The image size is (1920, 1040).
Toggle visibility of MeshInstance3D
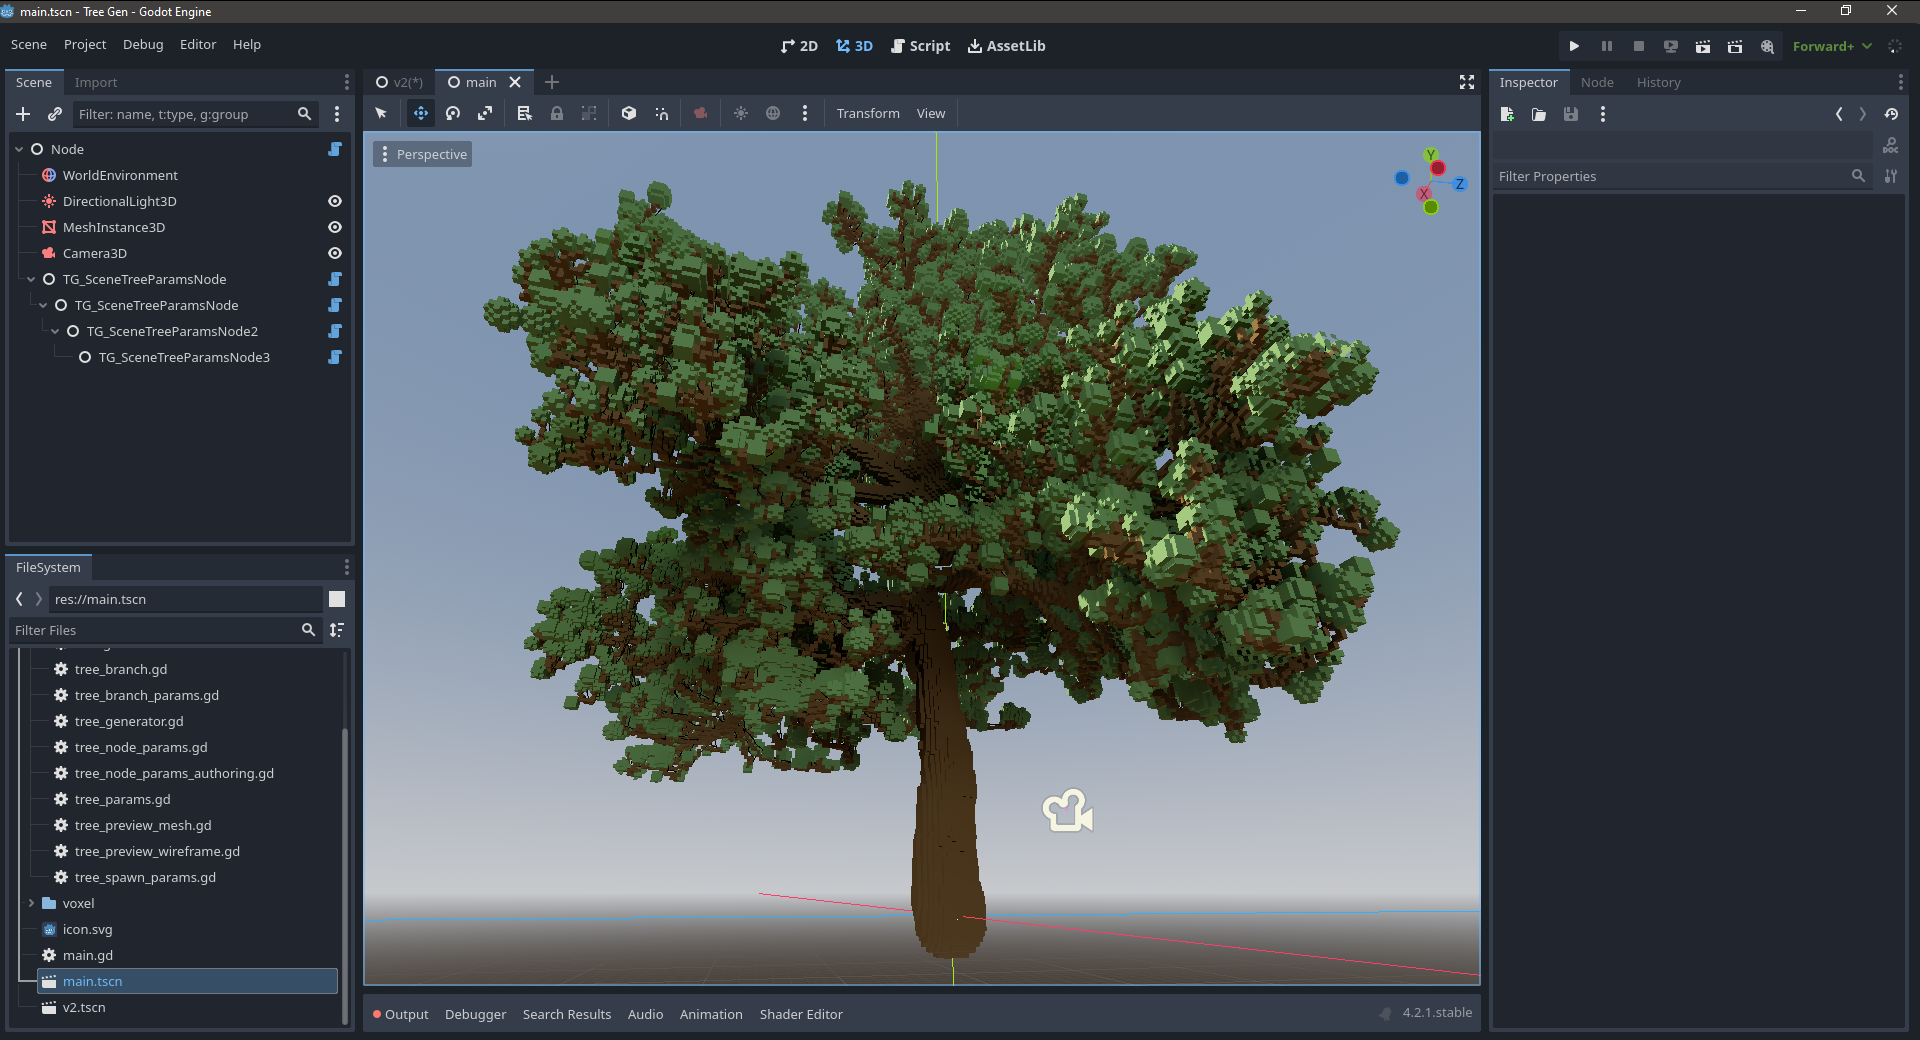[x=335, y=227]
